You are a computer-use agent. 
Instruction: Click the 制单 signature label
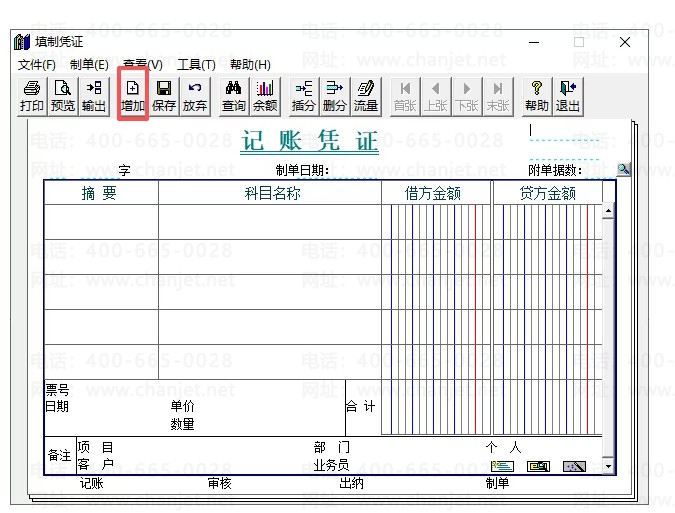[x=498, y=483]
